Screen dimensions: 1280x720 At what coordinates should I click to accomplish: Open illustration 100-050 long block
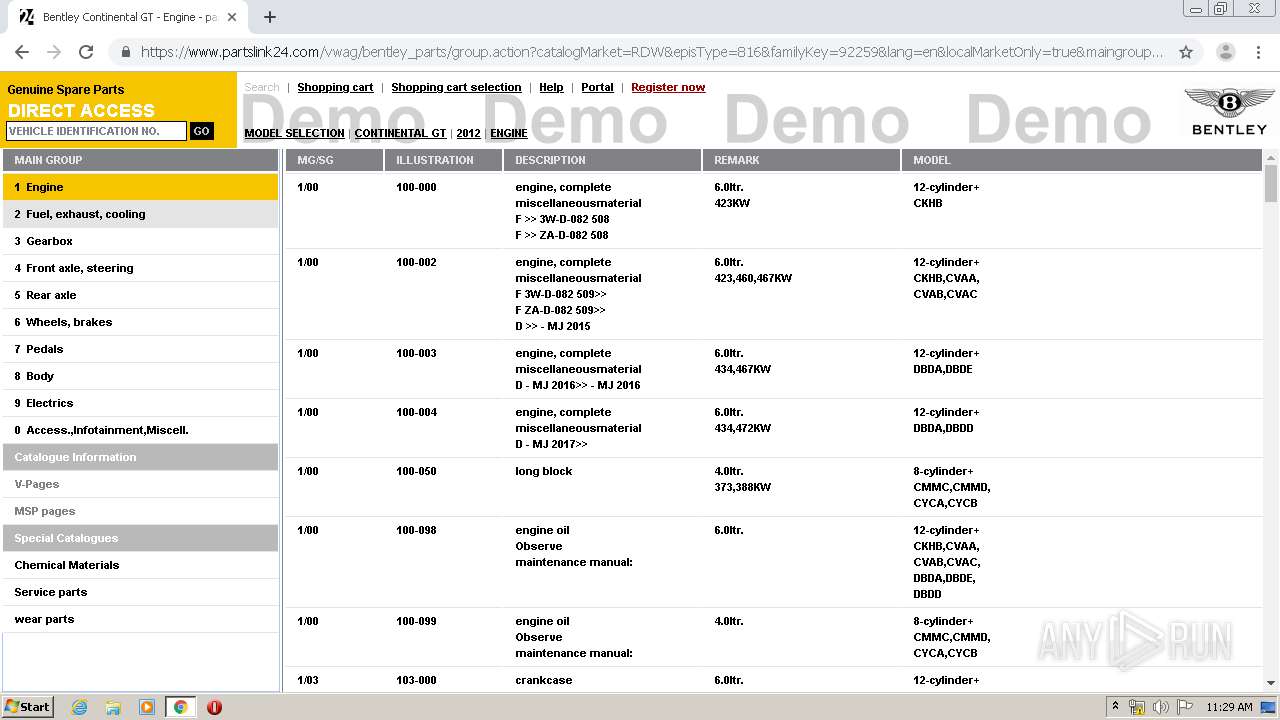coord(774,487)
